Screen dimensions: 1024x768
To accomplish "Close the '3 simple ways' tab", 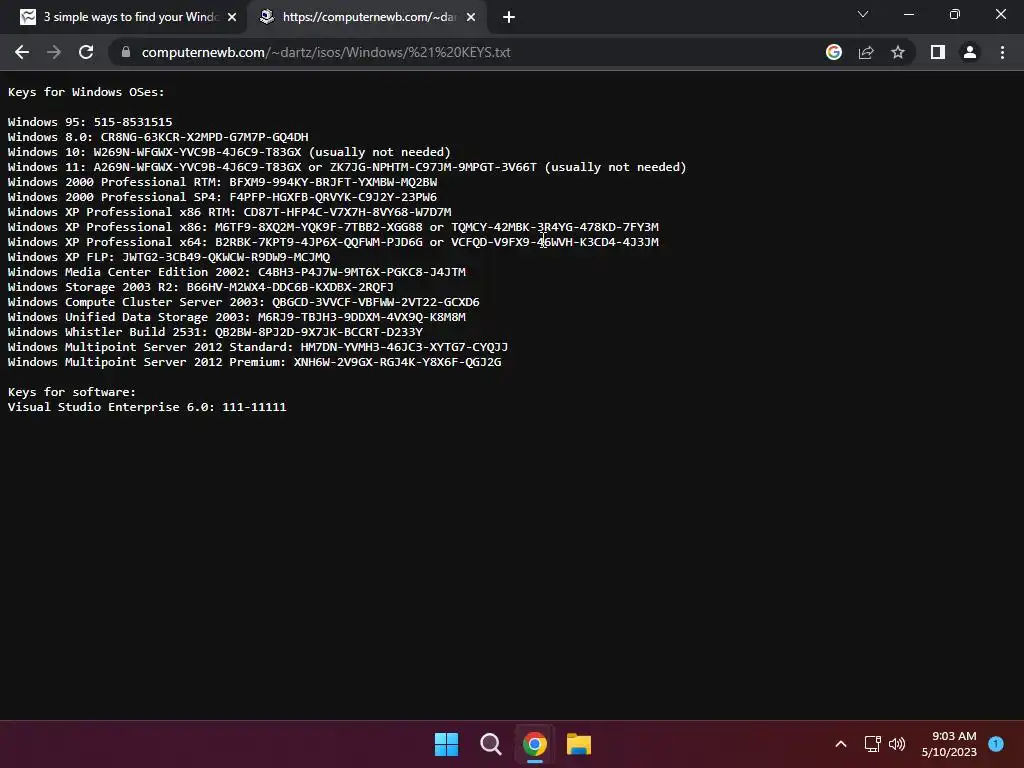I will [x=232, y=17].
